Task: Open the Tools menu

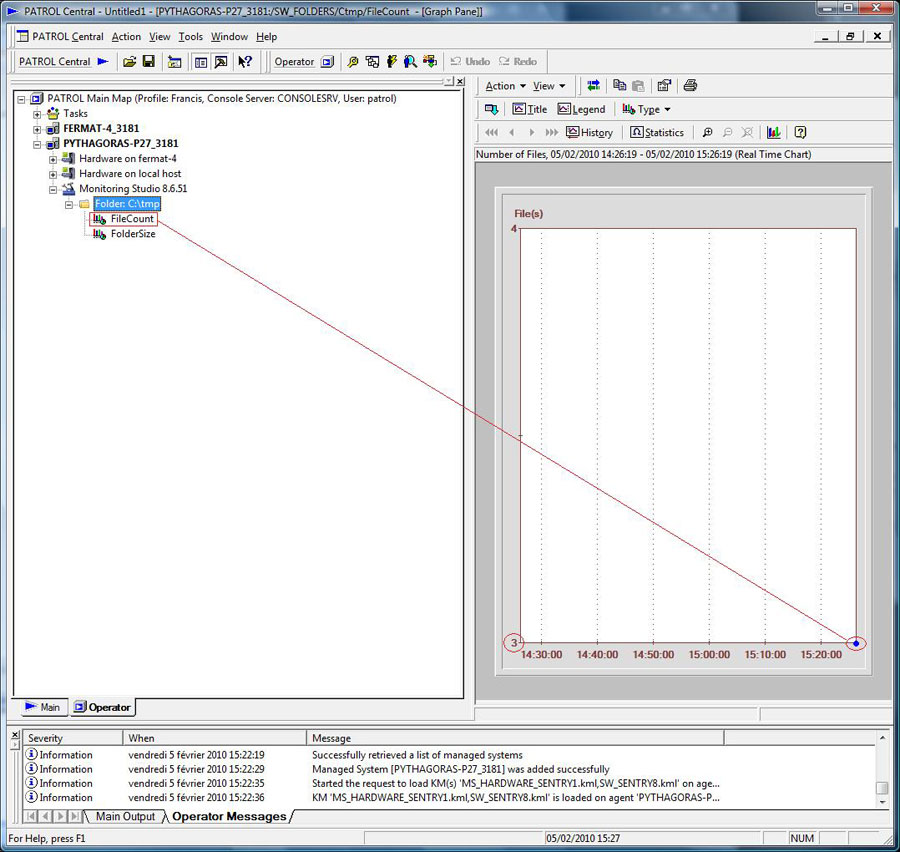Action: pyautogui.click(x=190, y=37)
